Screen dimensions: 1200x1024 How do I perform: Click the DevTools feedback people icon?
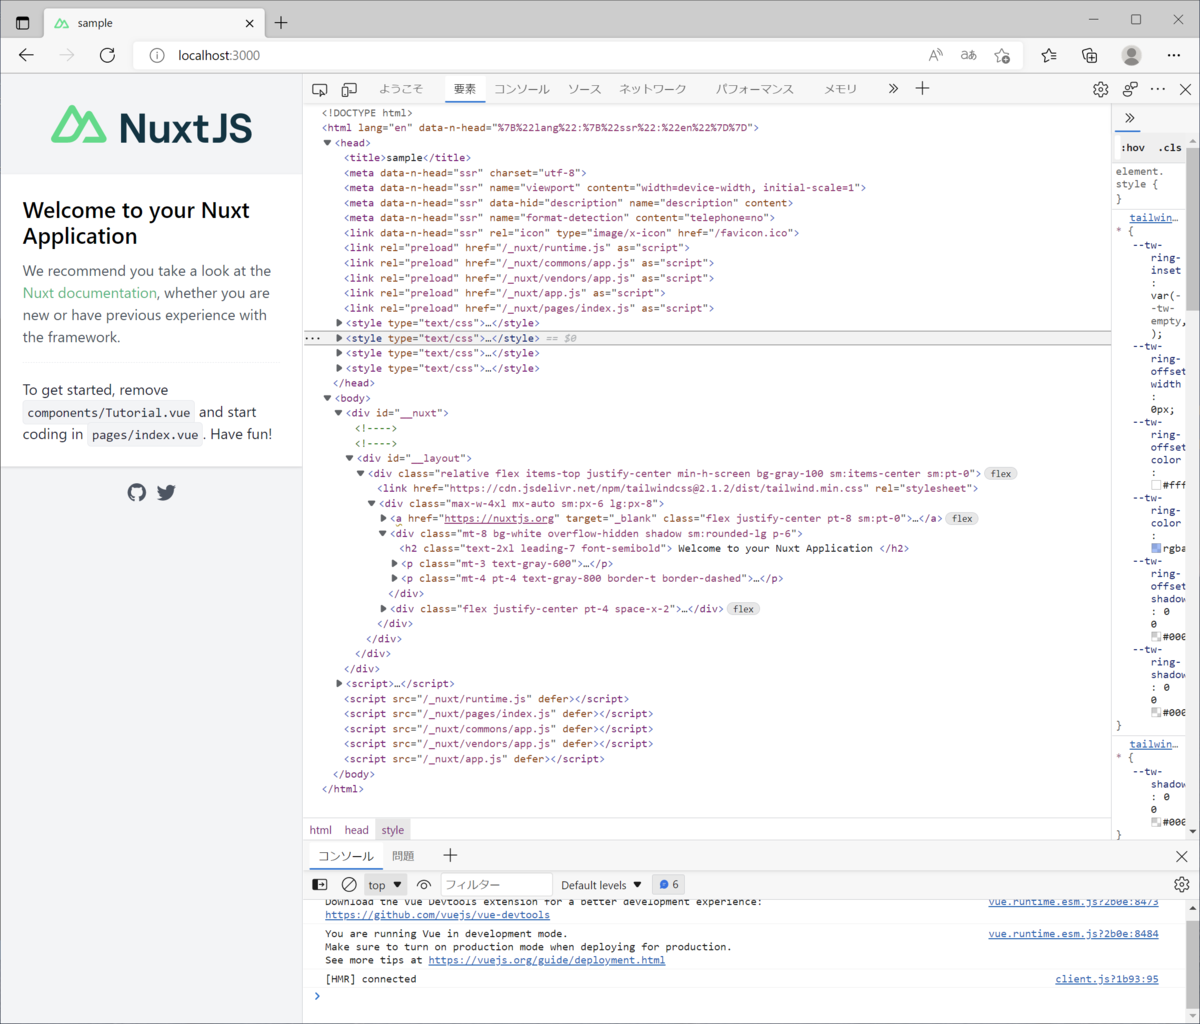click(1130, 89)
